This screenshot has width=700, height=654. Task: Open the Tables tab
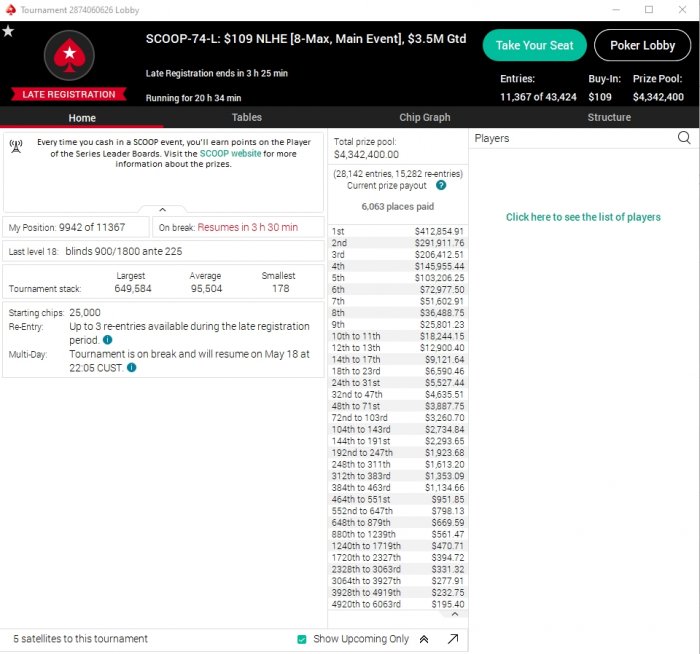click(x=246, y=117)
